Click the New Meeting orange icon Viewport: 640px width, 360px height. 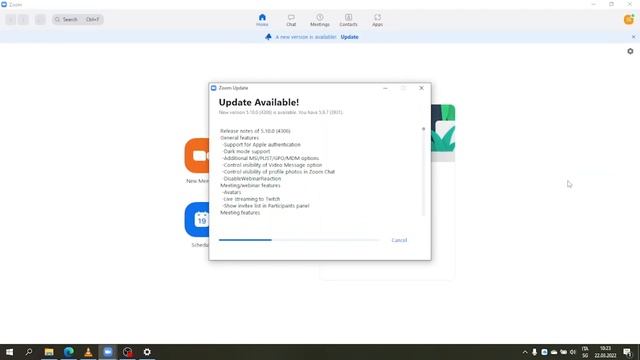coord(197,156)
